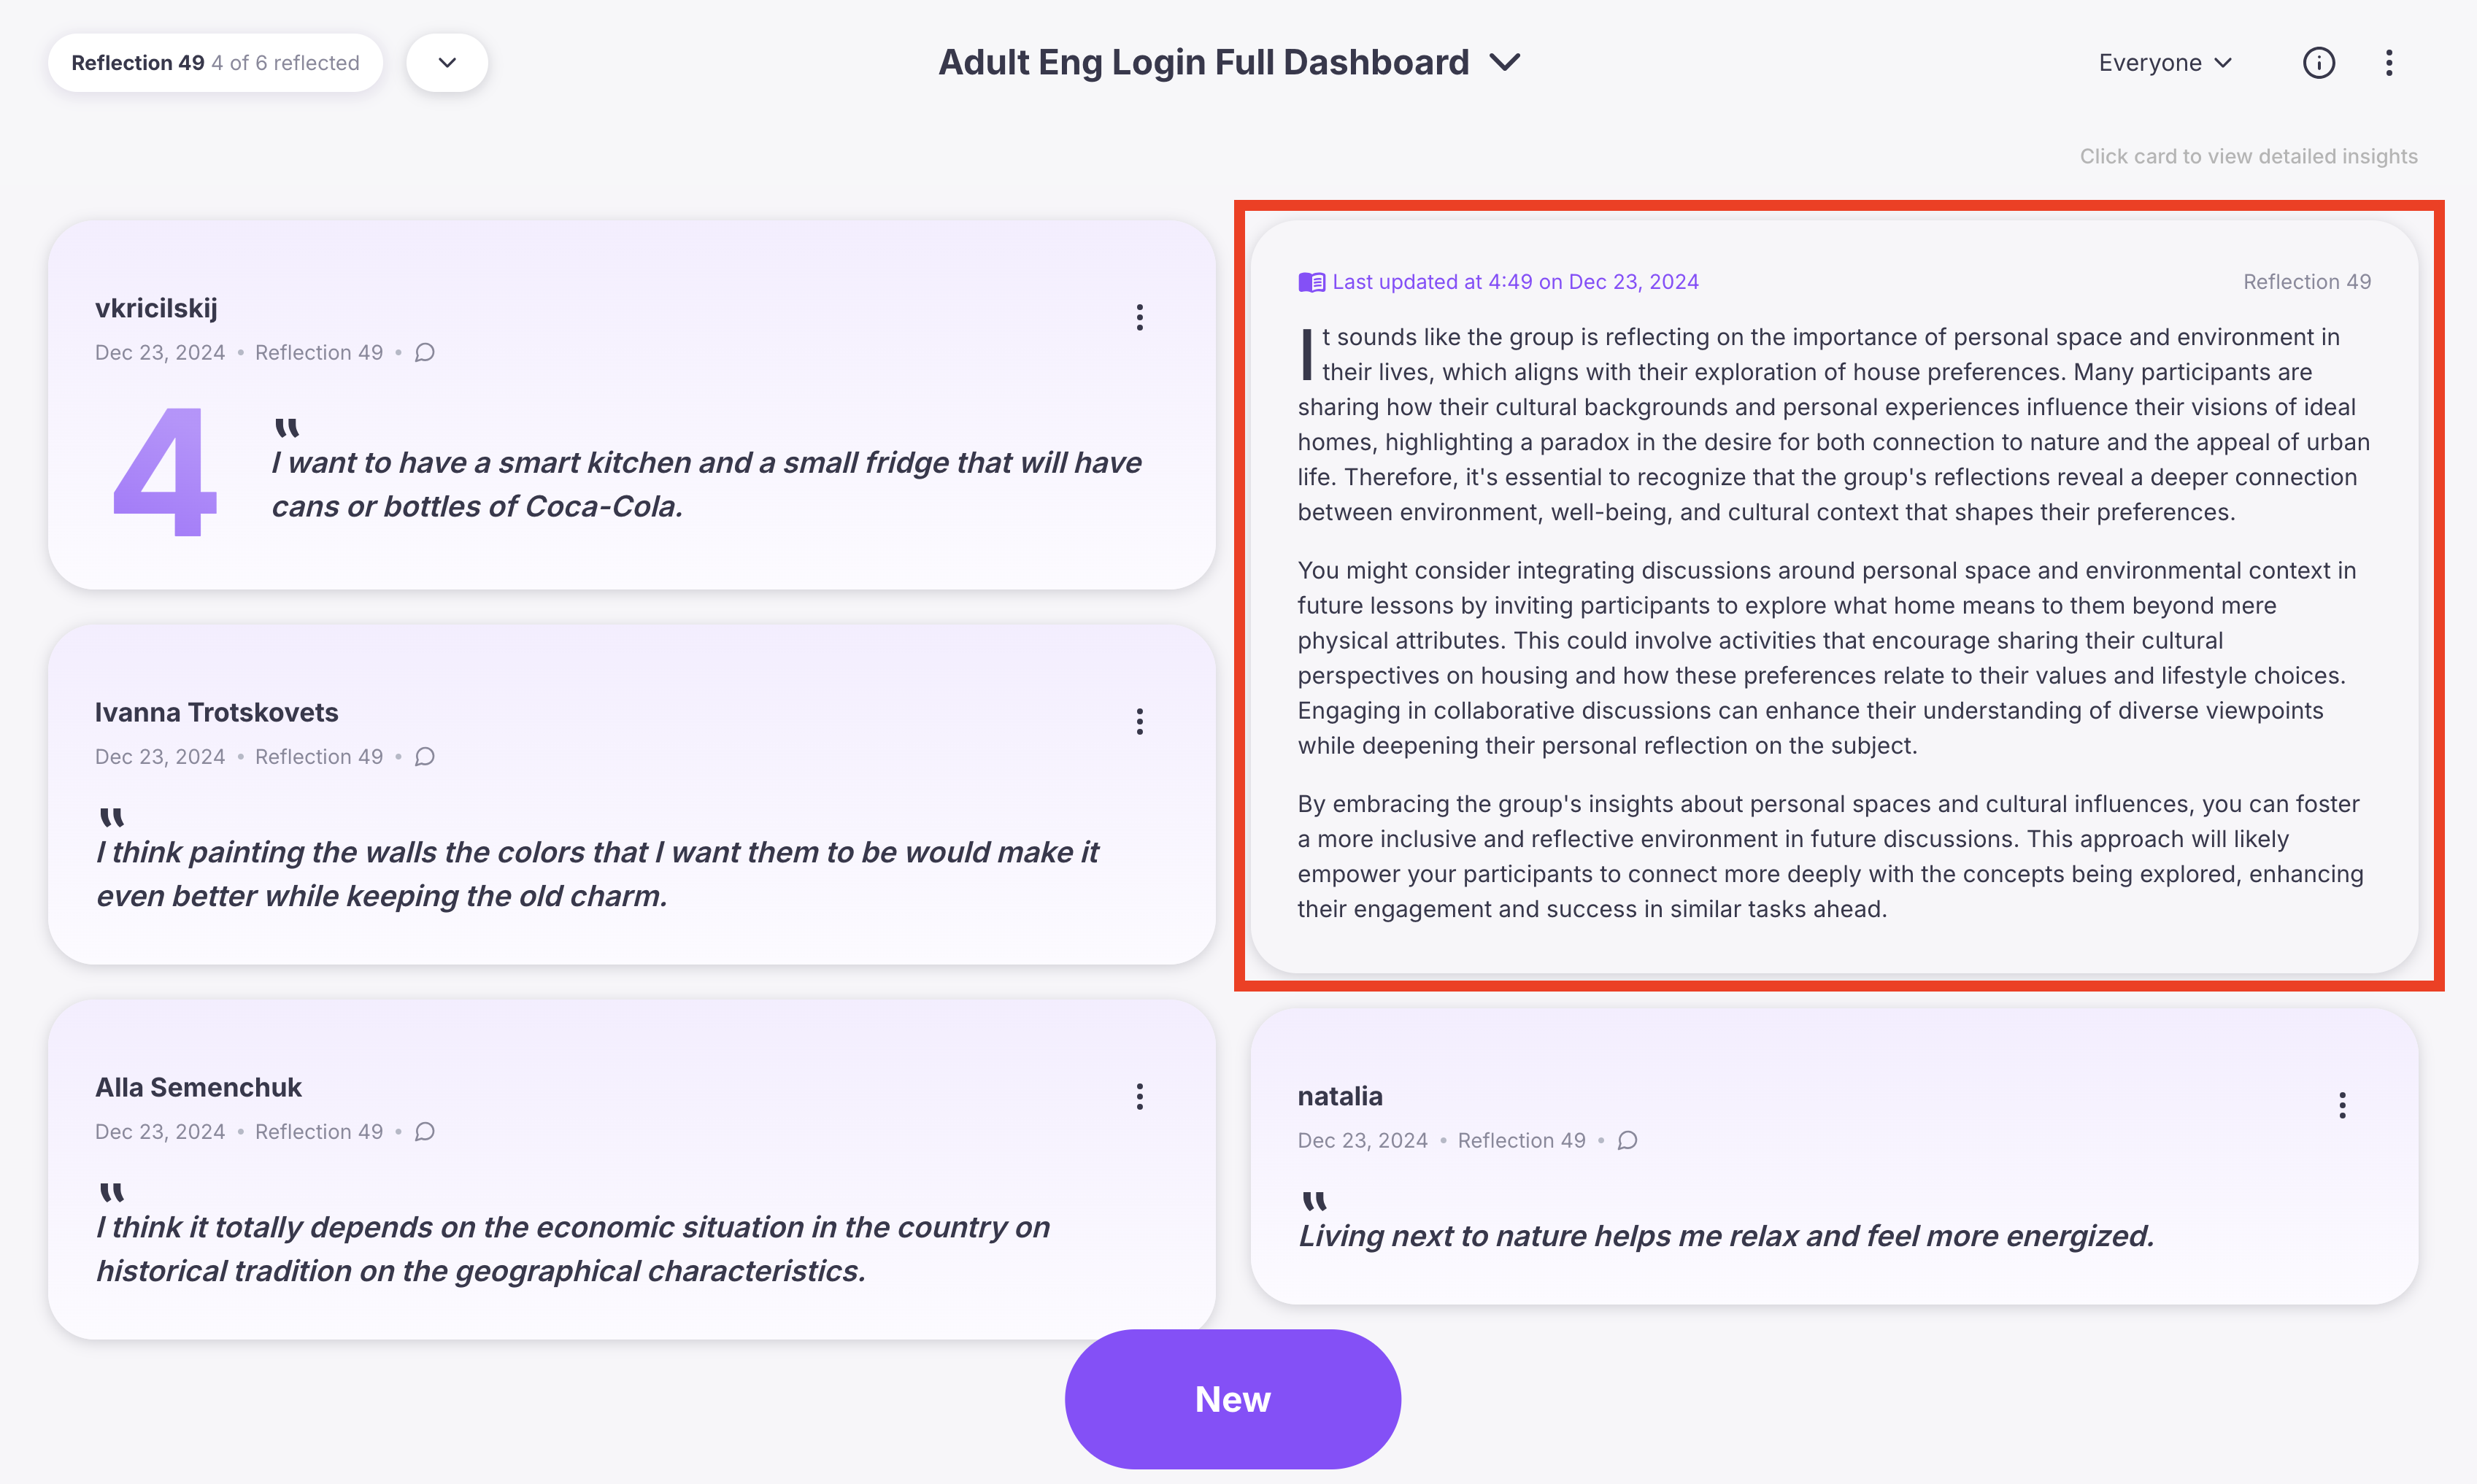This screenshot has height=1484, width=2477.
Task: Open options menu on vkricilskij's card
Action: coord(1139,318)
